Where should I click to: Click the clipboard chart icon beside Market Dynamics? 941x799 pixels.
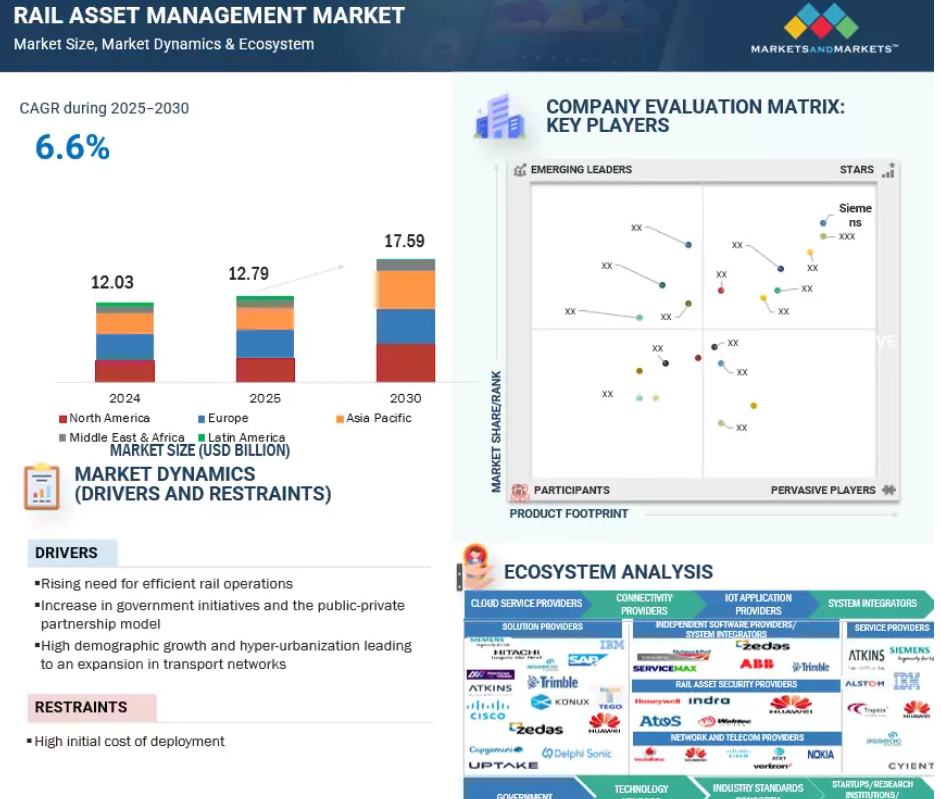tap(41, 487)
